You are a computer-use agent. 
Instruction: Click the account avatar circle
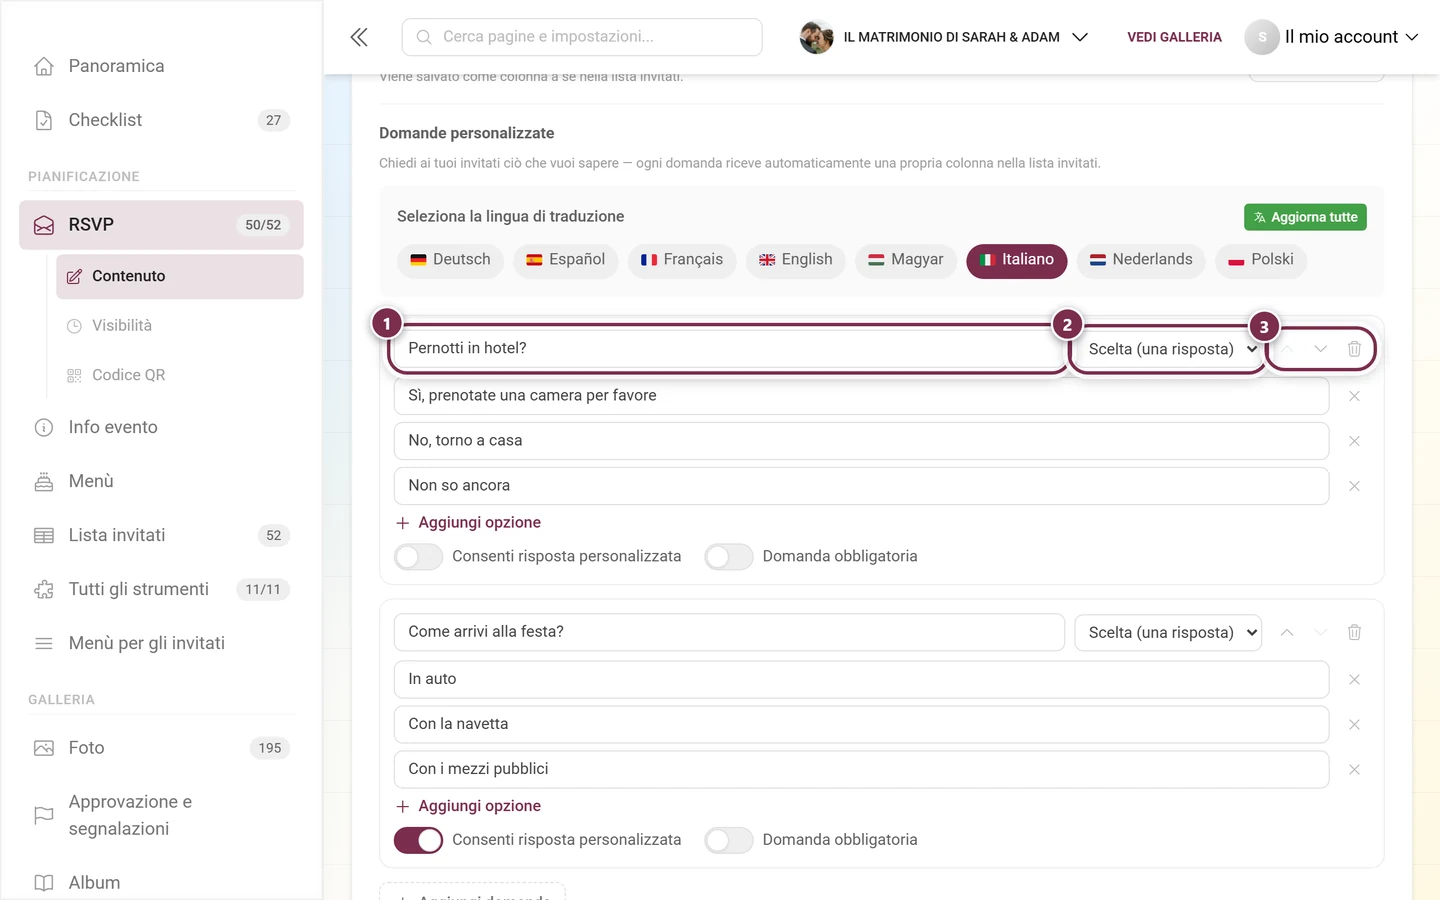1262,37
